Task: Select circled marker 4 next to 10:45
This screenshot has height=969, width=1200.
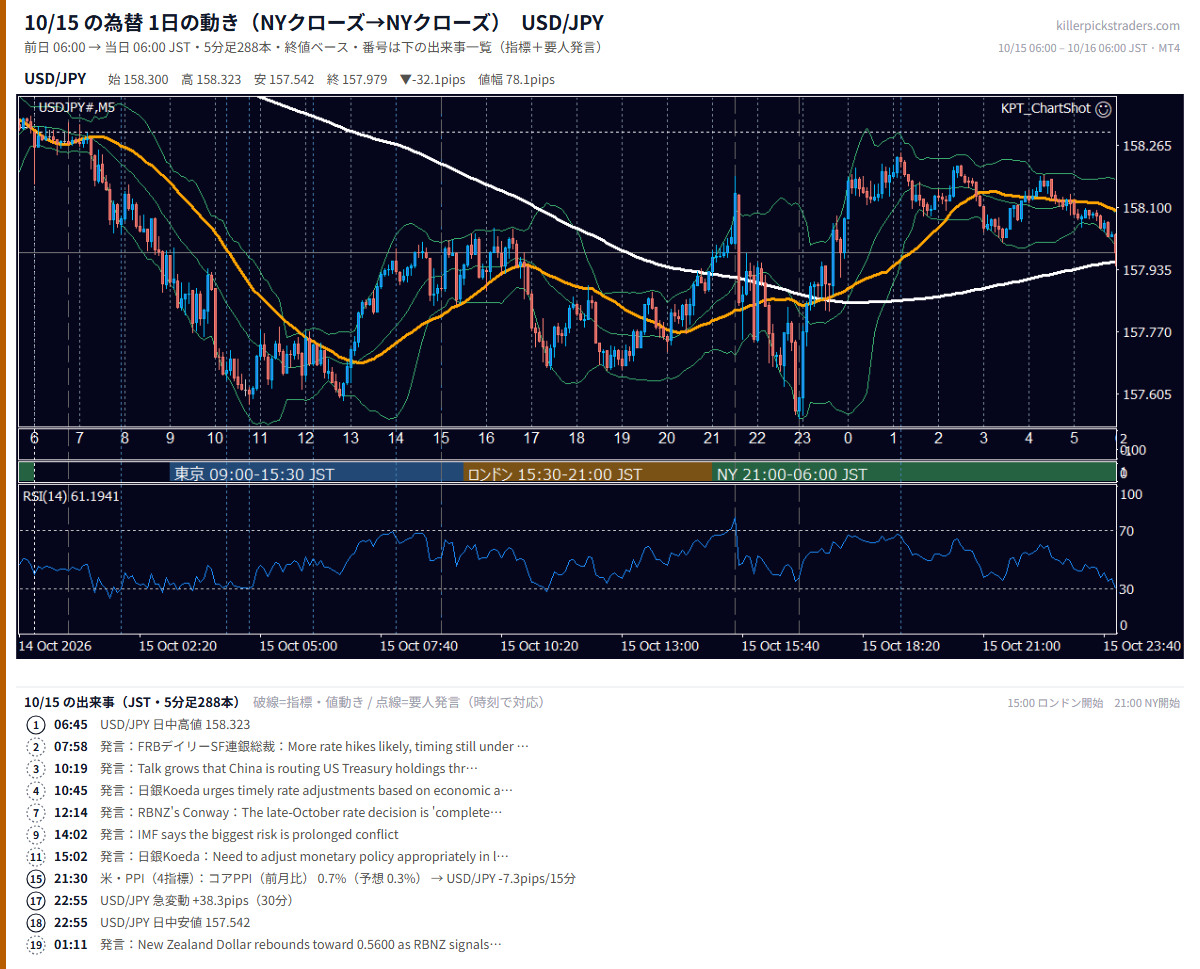Action: pyautogui.click(x=37, y=791)
